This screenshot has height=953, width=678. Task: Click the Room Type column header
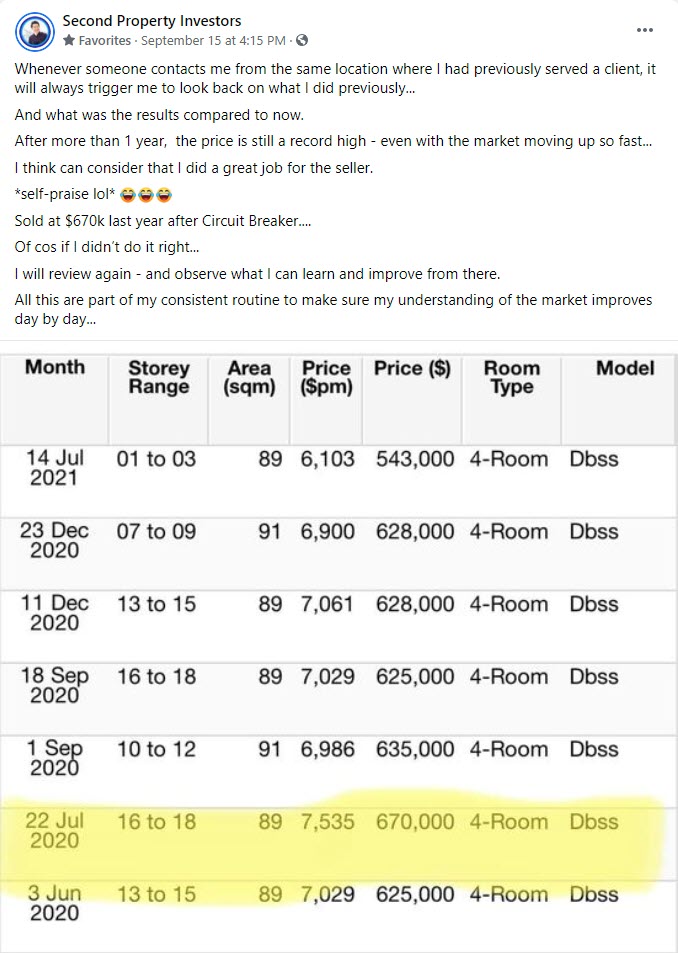[x=511, y=377]
